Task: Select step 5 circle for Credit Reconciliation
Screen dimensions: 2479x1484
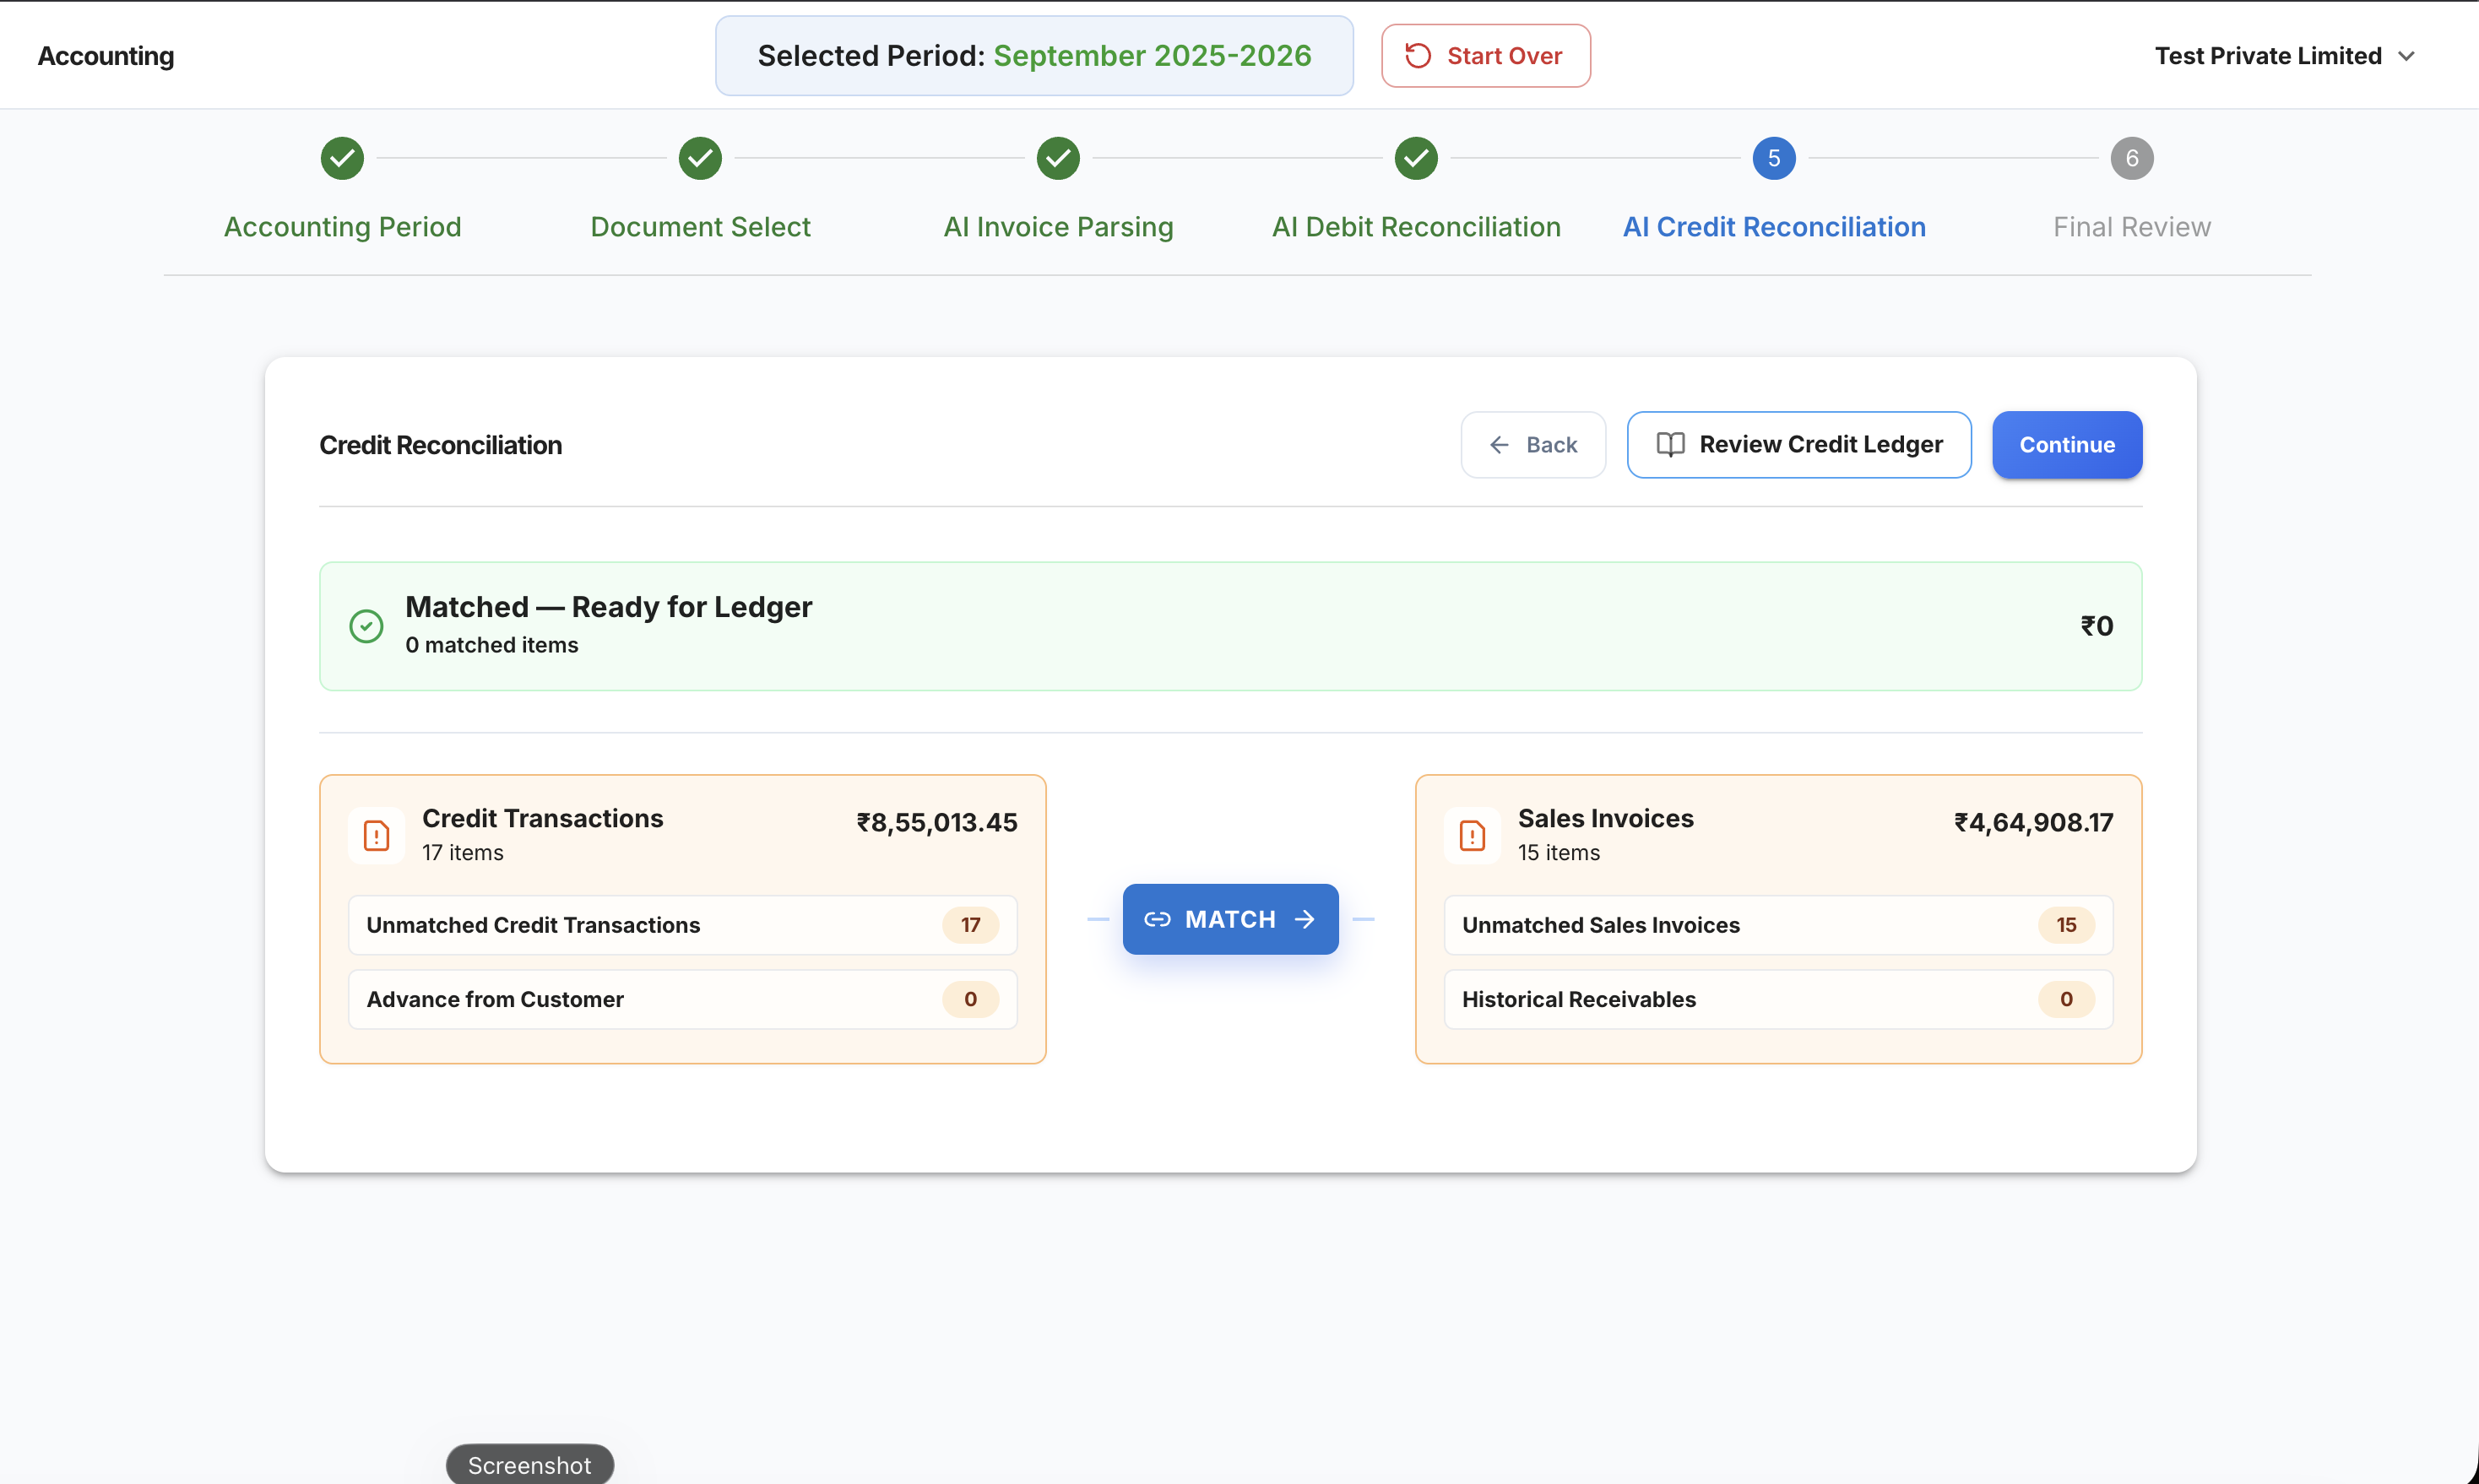Action: [1774, 158]
